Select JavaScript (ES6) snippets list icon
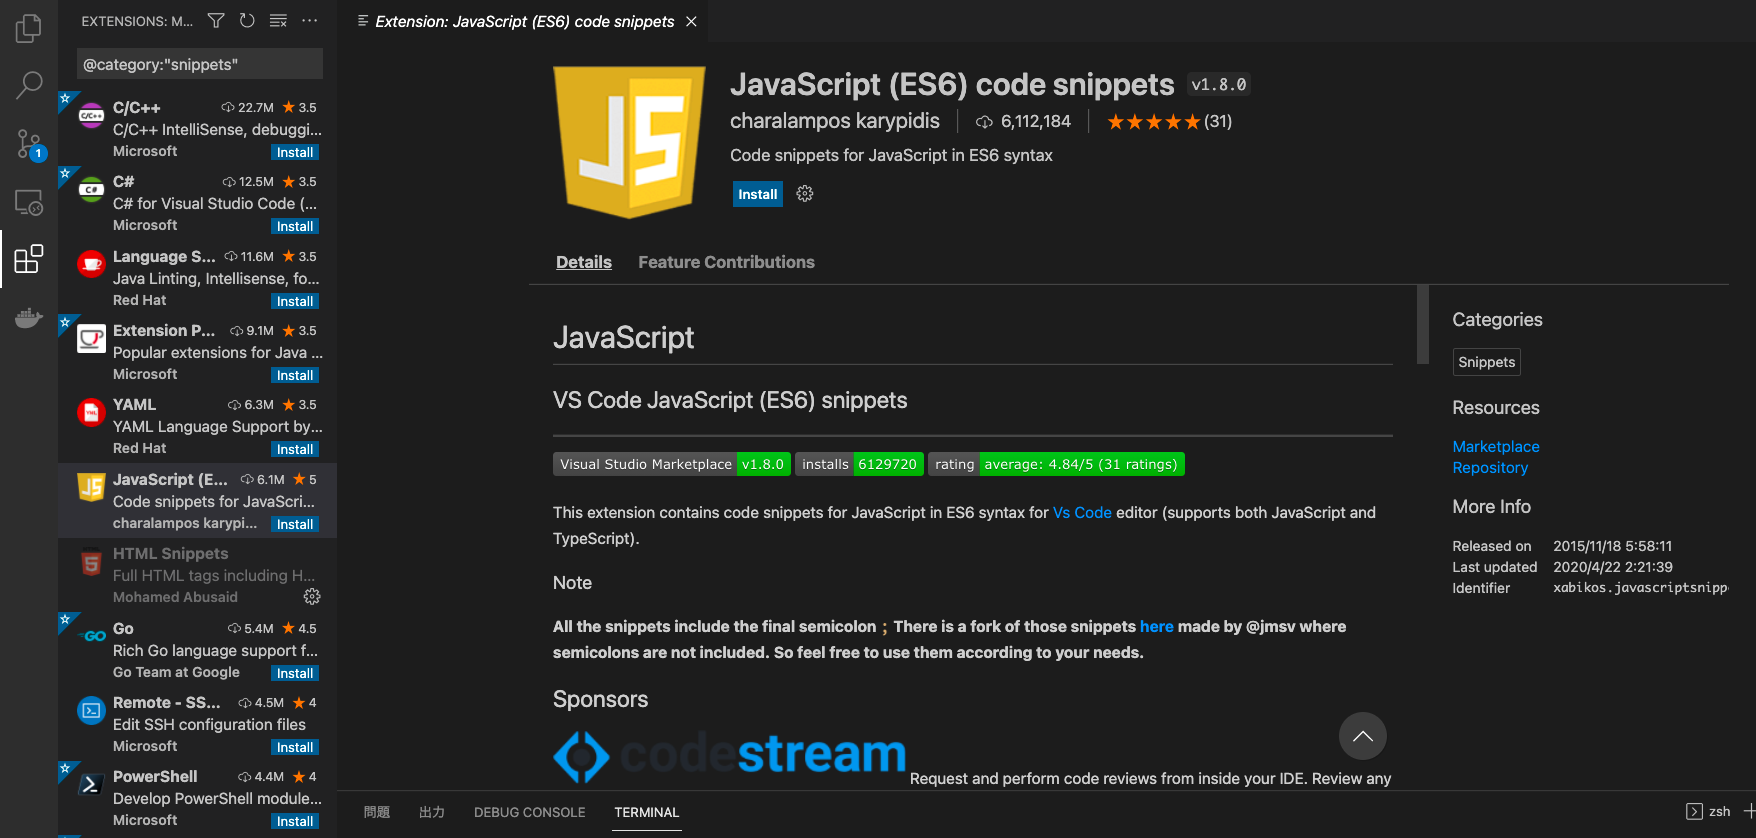This screenshot has width=1756, height=838. (x=91, y=487)
